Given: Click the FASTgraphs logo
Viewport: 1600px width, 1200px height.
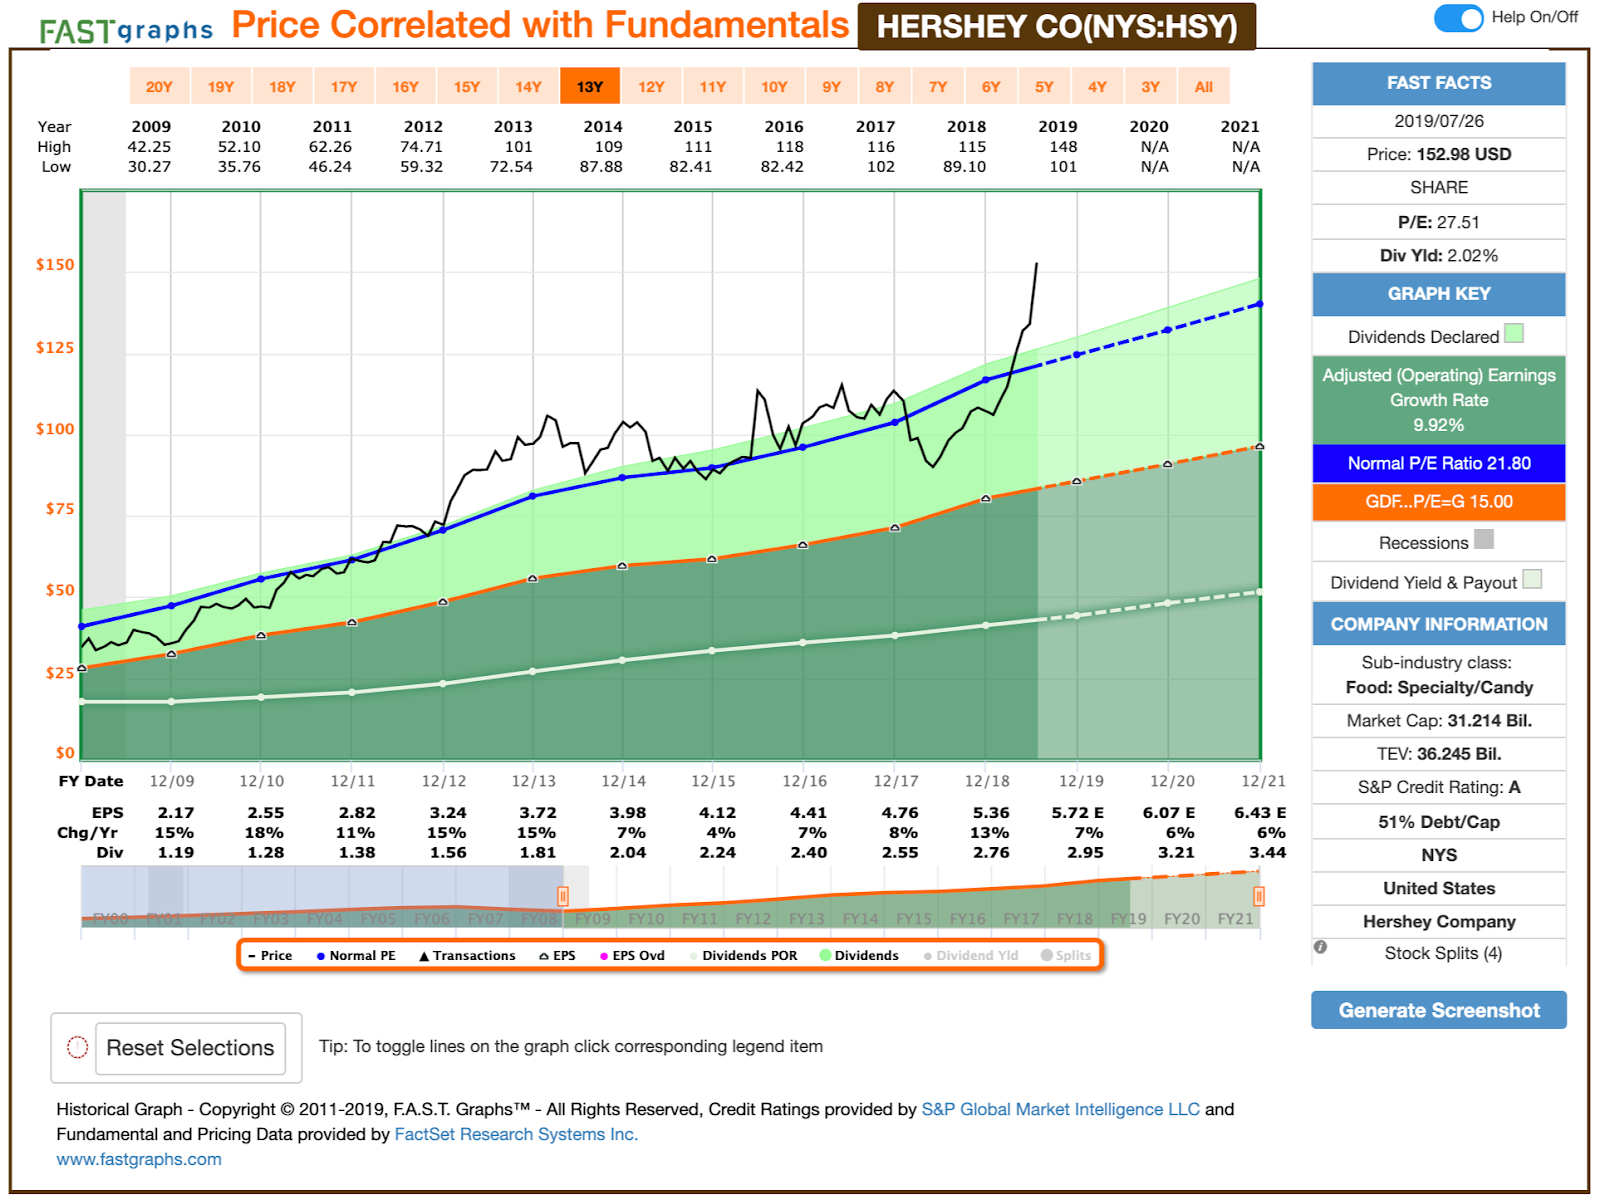Looking at the screenshot, I should [126, 30].
